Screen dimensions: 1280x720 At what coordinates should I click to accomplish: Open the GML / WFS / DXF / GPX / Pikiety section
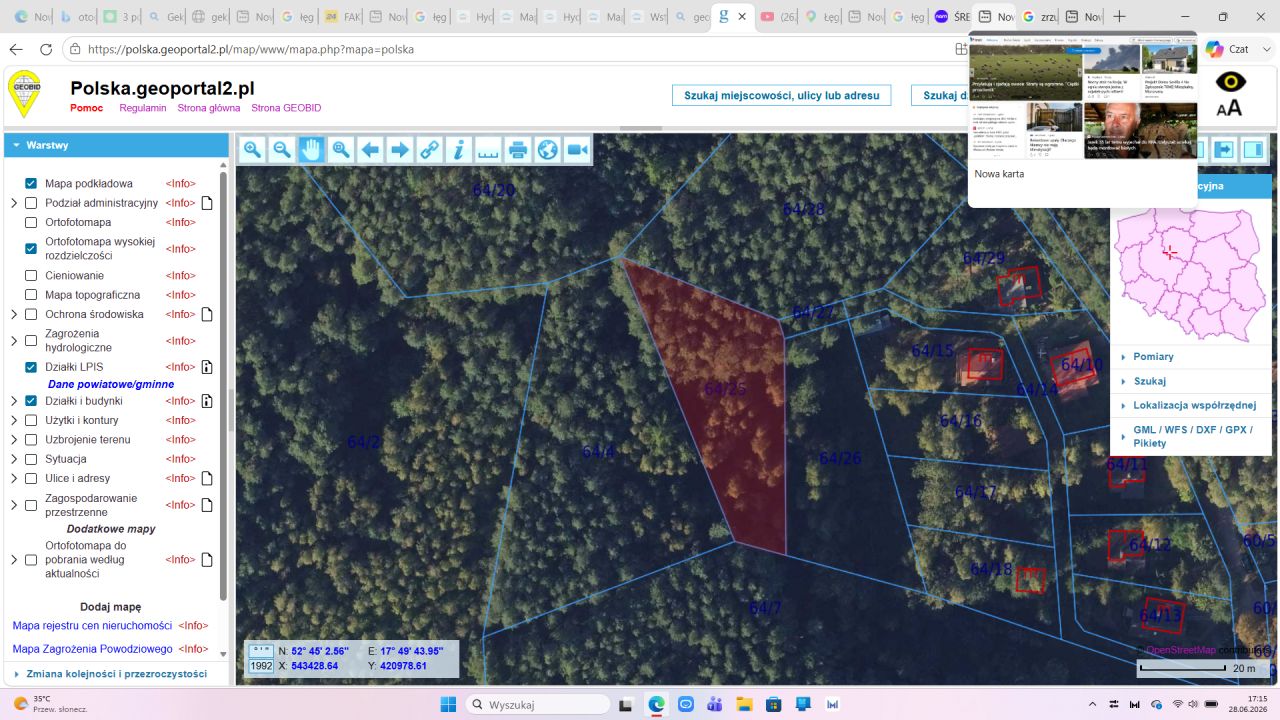[1190, 436]
